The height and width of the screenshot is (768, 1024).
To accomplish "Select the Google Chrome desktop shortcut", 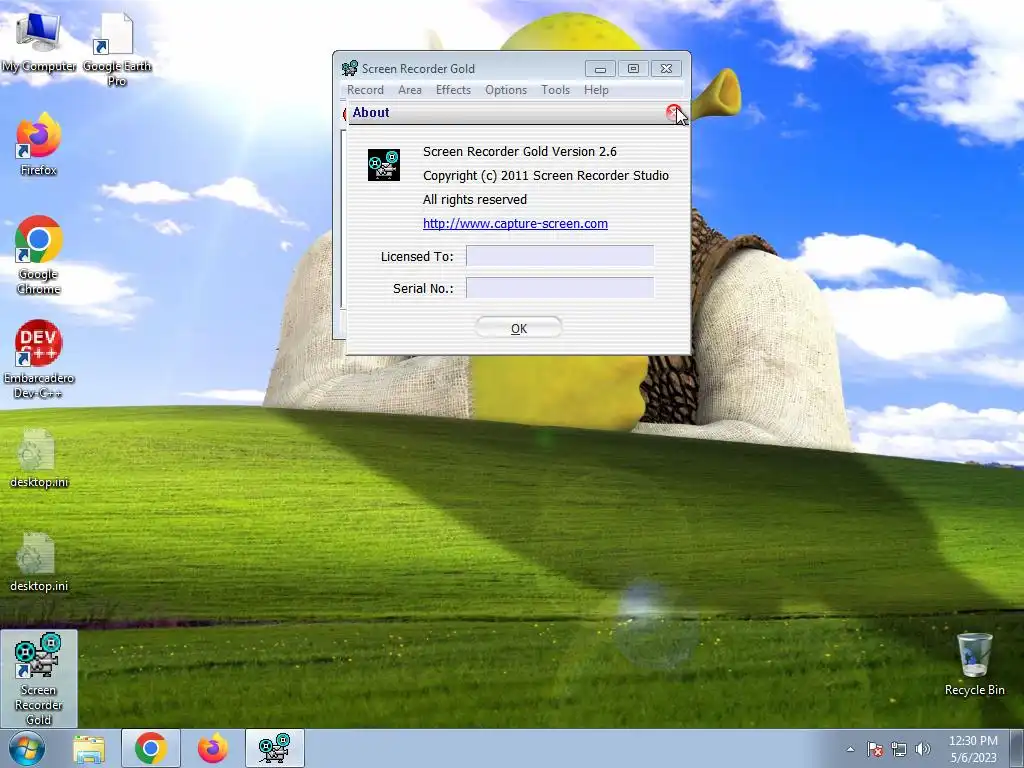I will 39,255.
